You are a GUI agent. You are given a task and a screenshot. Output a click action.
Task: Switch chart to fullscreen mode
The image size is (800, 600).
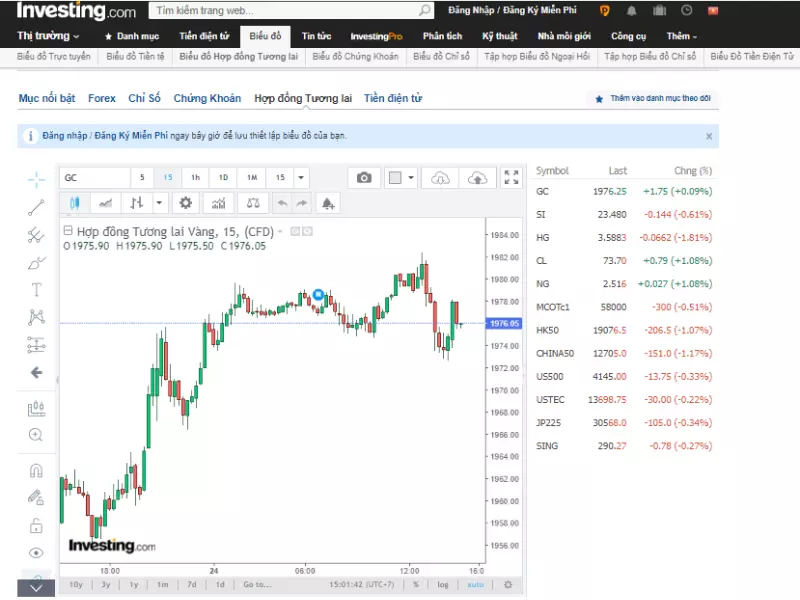click(511, 178)
